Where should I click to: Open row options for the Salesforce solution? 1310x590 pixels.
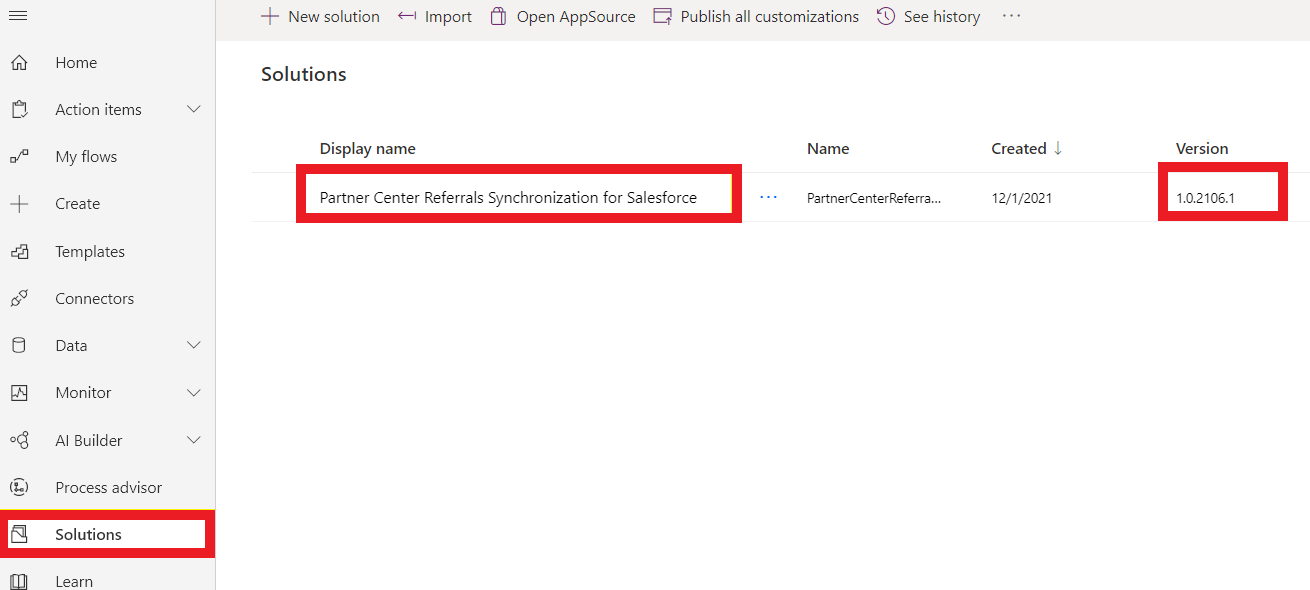coord(768,197)
